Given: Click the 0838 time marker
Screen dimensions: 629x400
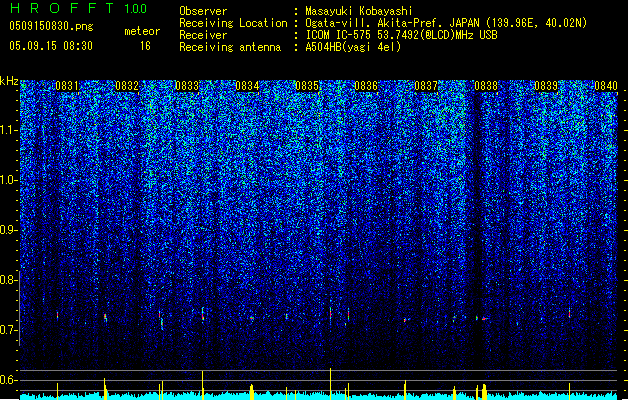Looking at the screenshot, I should tap(486, 86).
